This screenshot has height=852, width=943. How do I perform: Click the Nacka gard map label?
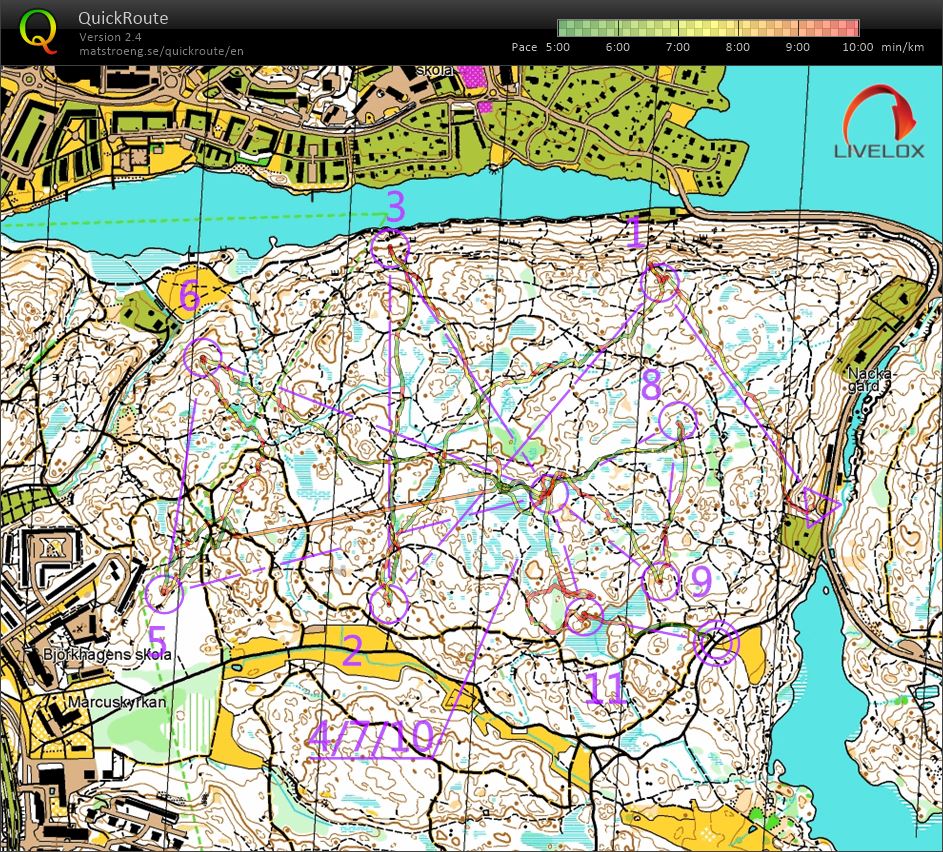[870, 379]
